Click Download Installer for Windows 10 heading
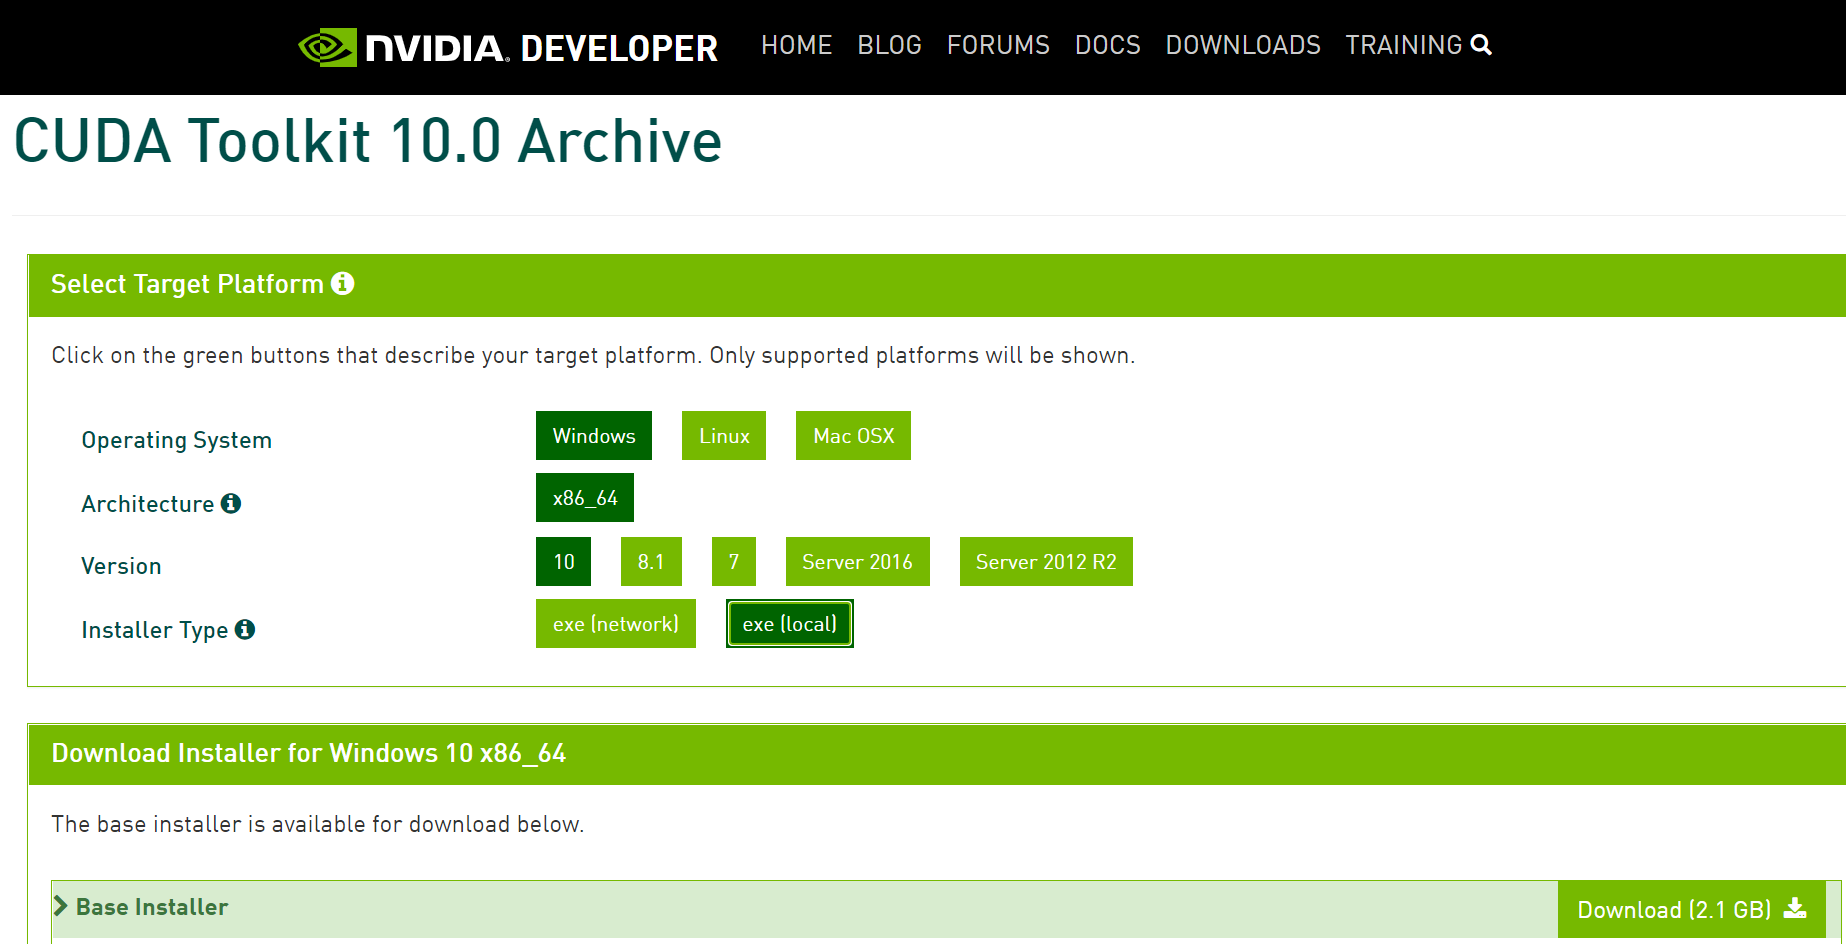 click(309, 753)
